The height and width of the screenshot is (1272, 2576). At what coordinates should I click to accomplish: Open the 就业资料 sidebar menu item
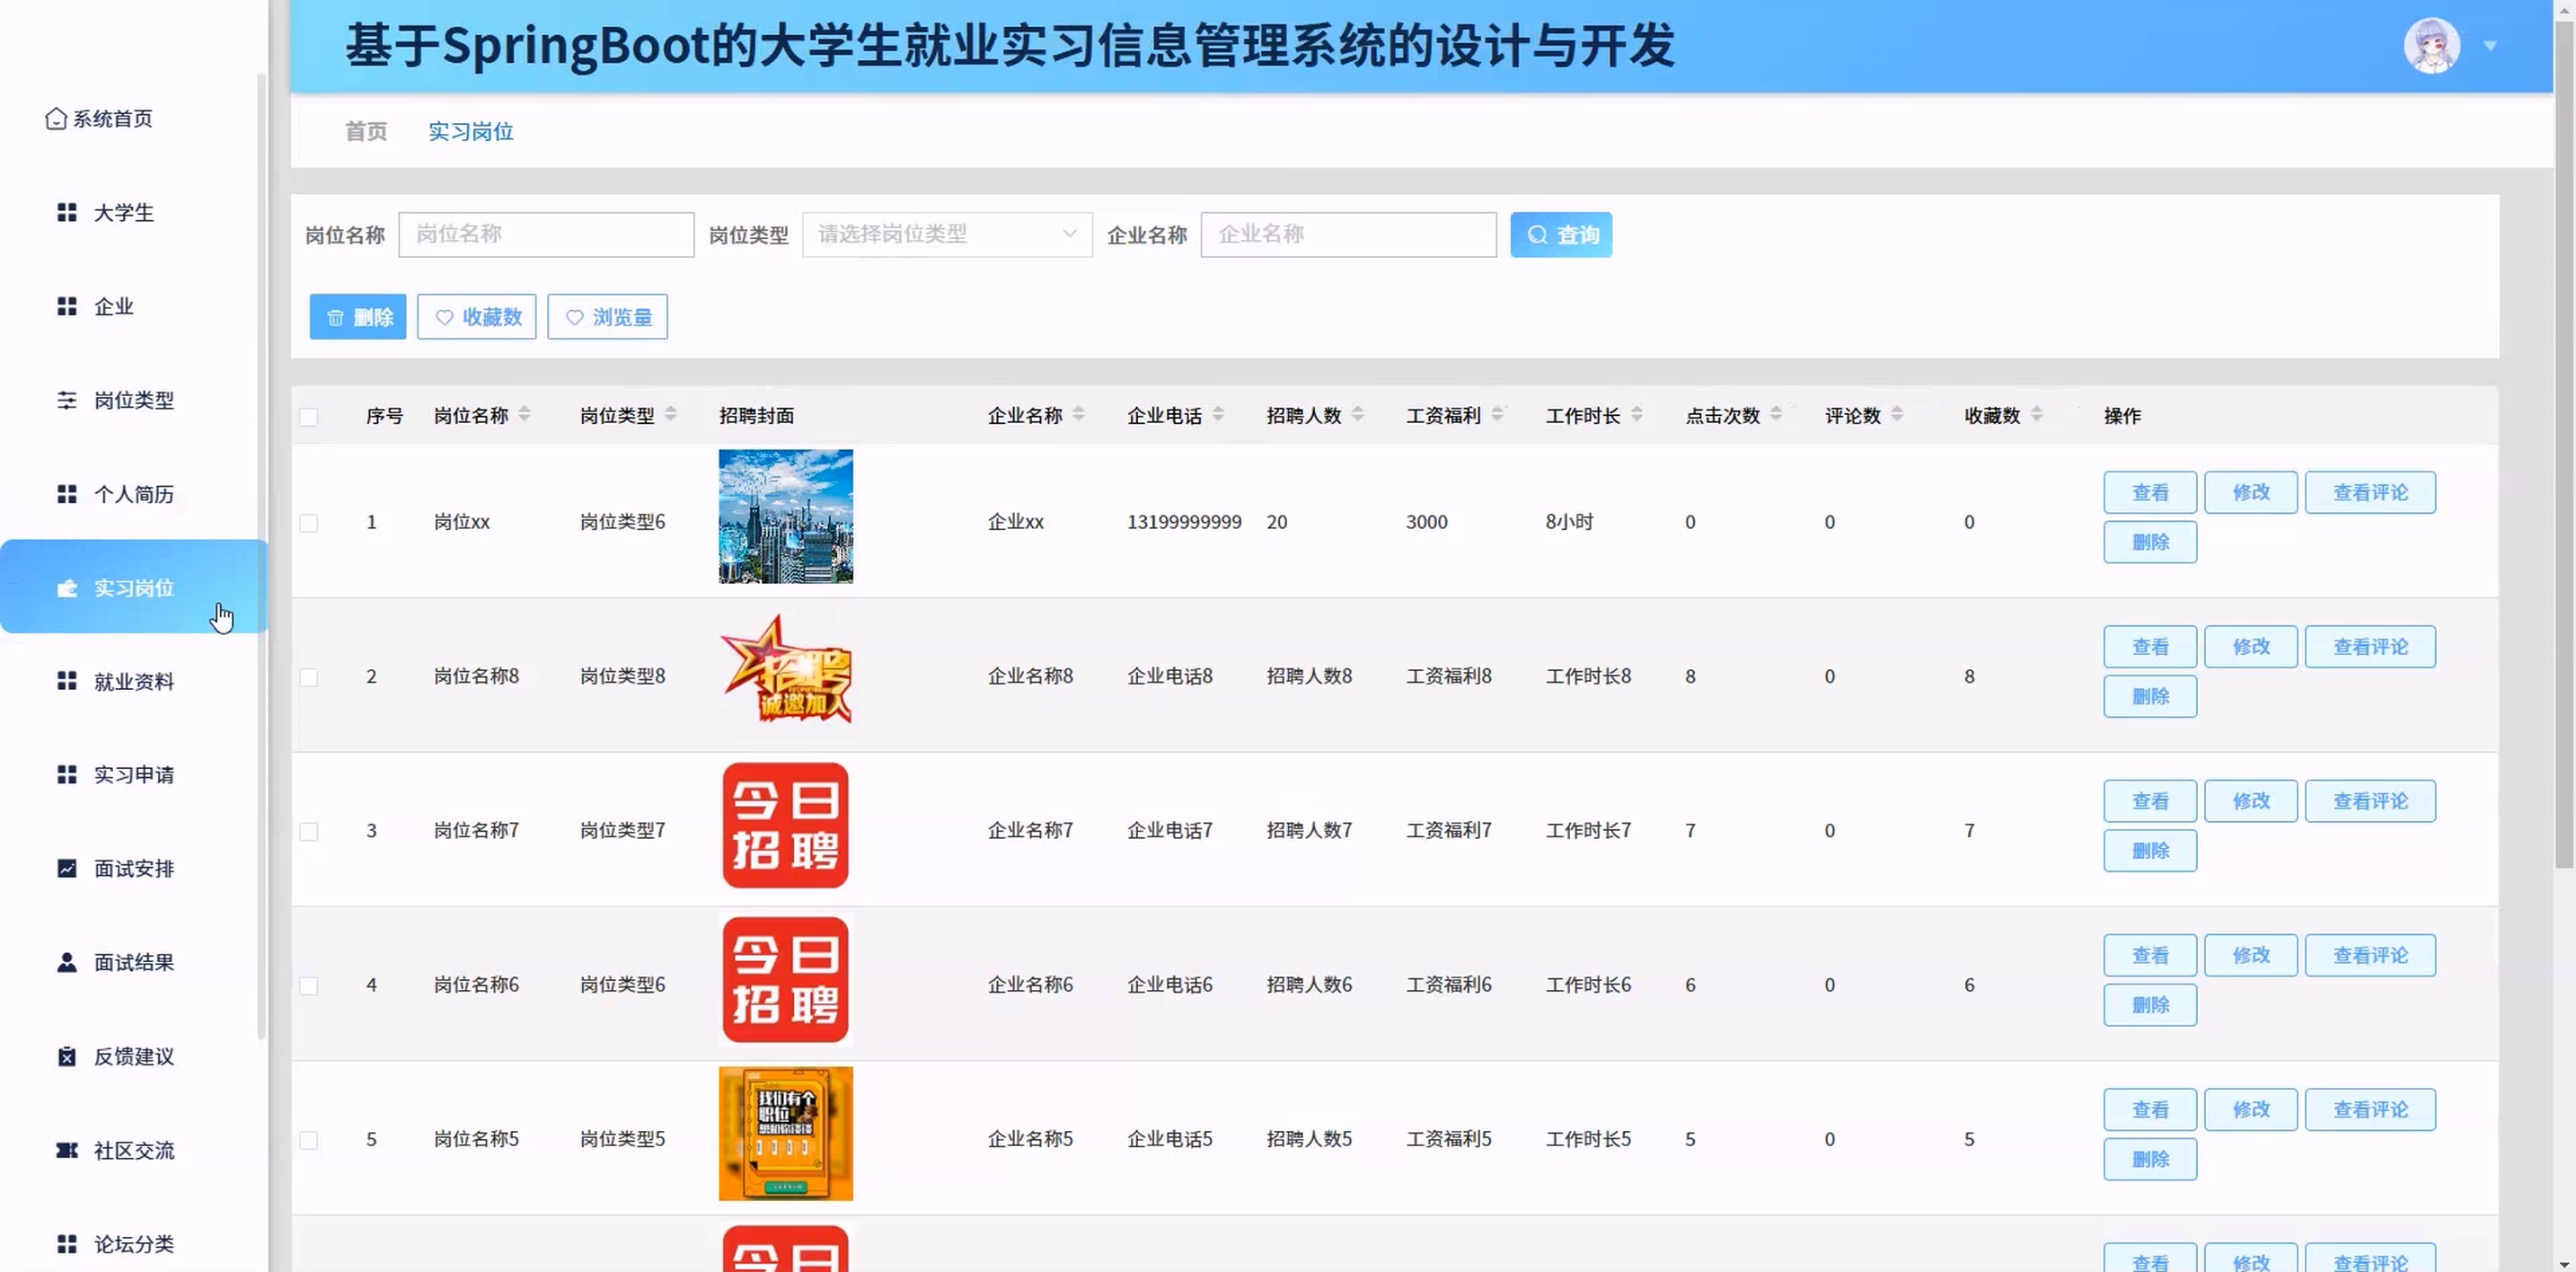[x=133, y=681]
